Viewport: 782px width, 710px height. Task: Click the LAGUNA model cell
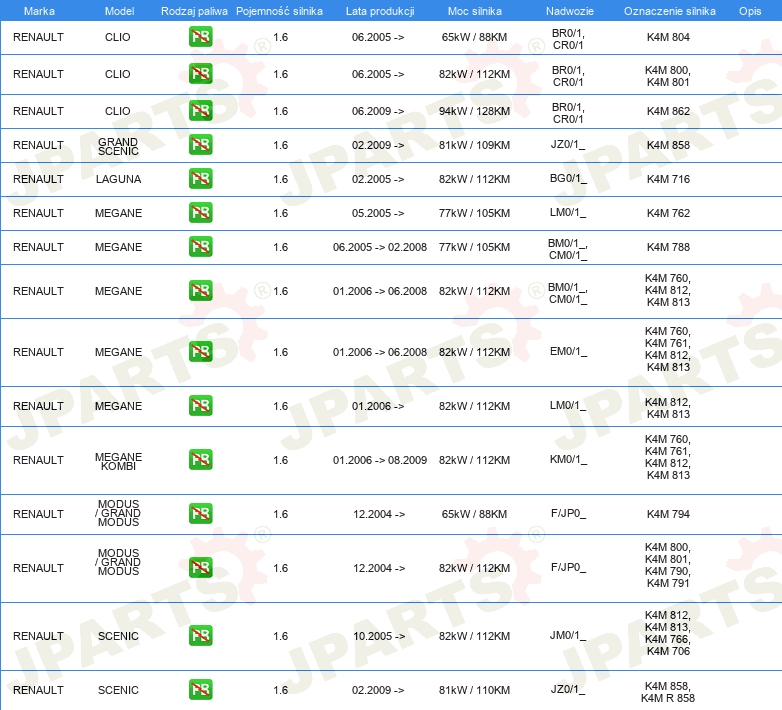point(118,179)
